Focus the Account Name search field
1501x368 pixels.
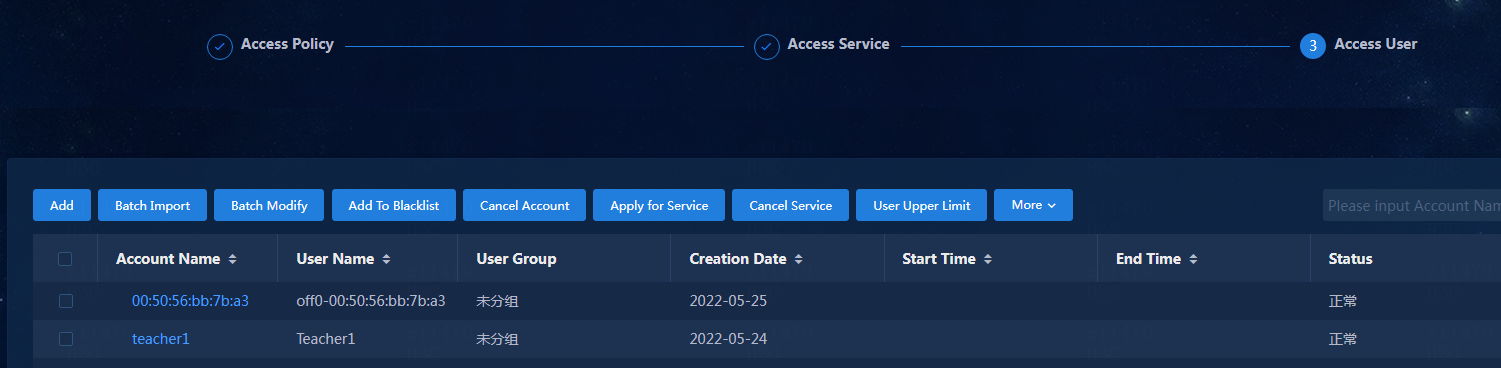coord(1412,205)
